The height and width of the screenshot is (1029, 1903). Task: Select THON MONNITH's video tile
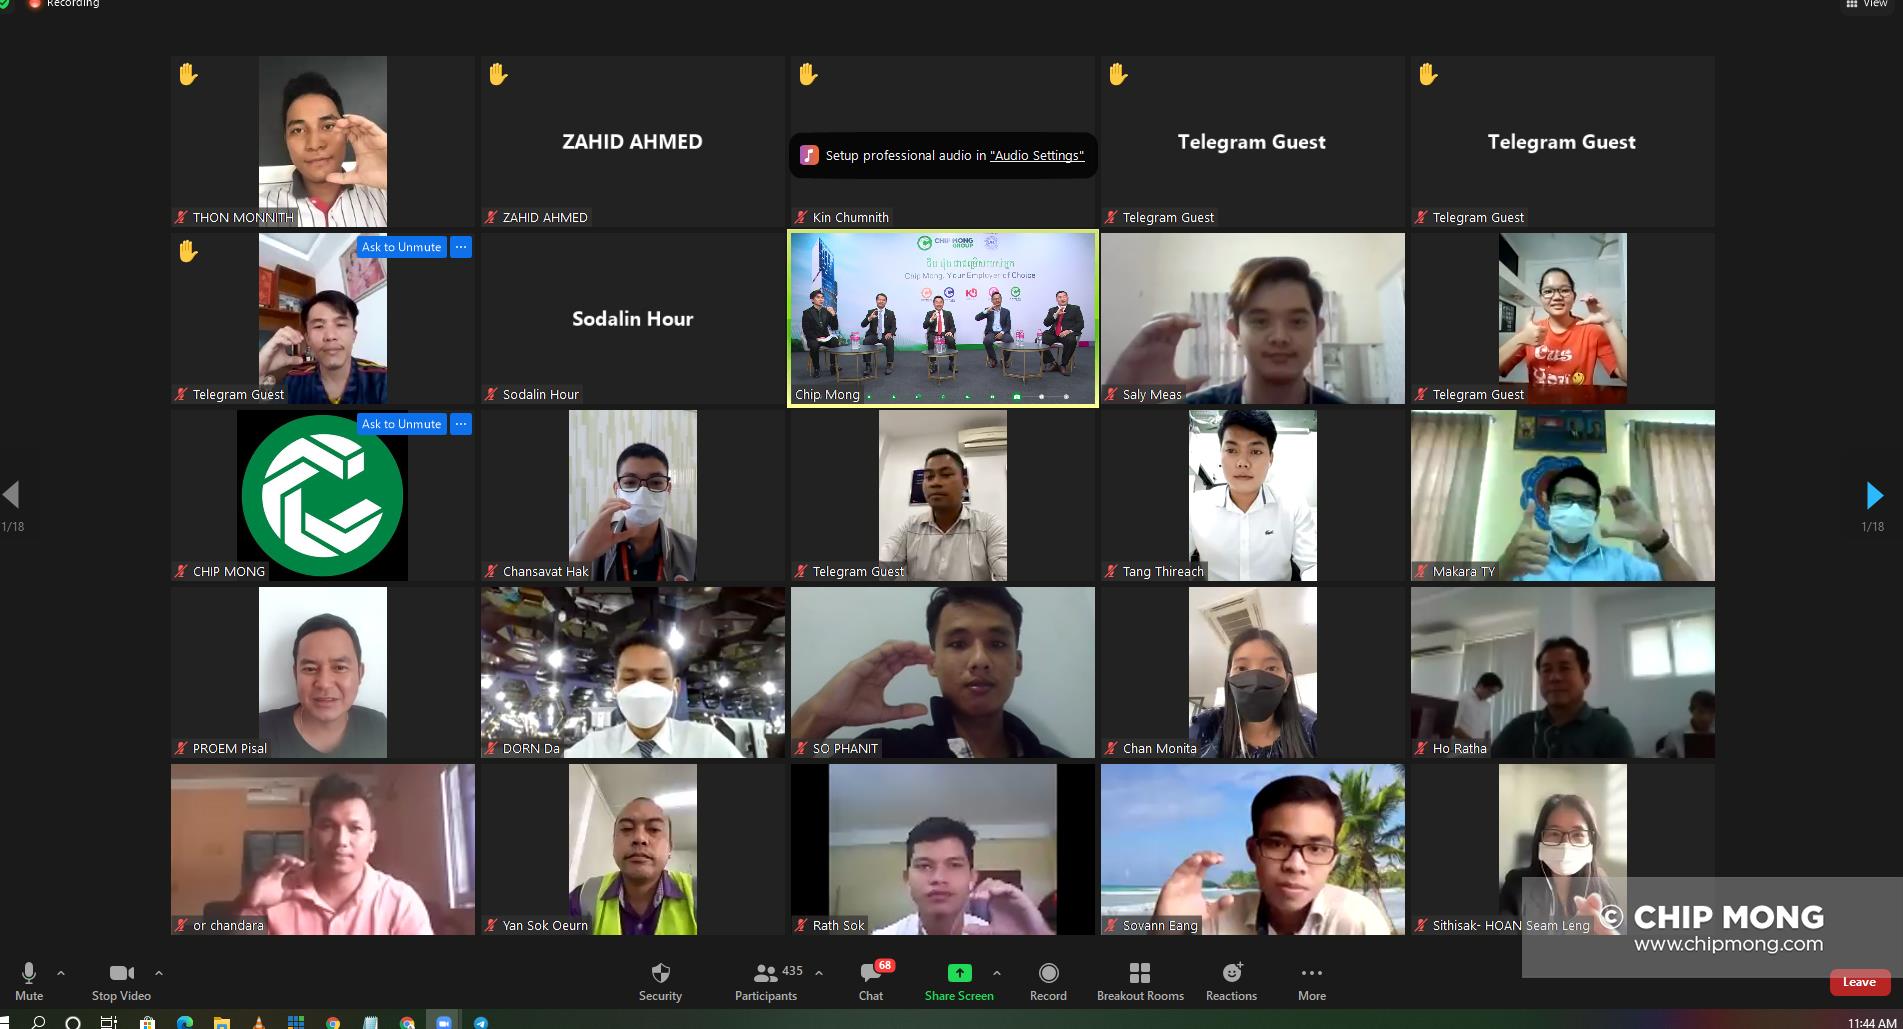coord(323,141)
